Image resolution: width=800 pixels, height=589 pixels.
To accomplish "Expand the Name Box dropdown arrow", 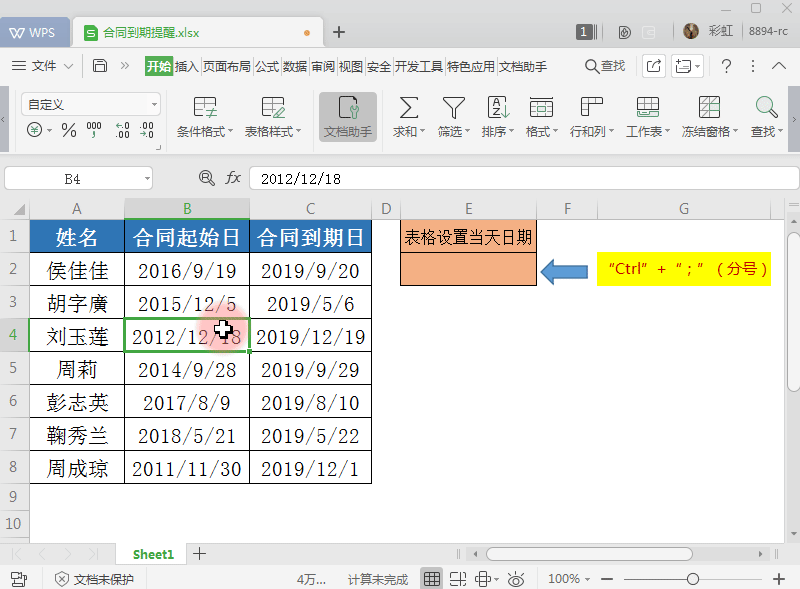I will (147, 179).
